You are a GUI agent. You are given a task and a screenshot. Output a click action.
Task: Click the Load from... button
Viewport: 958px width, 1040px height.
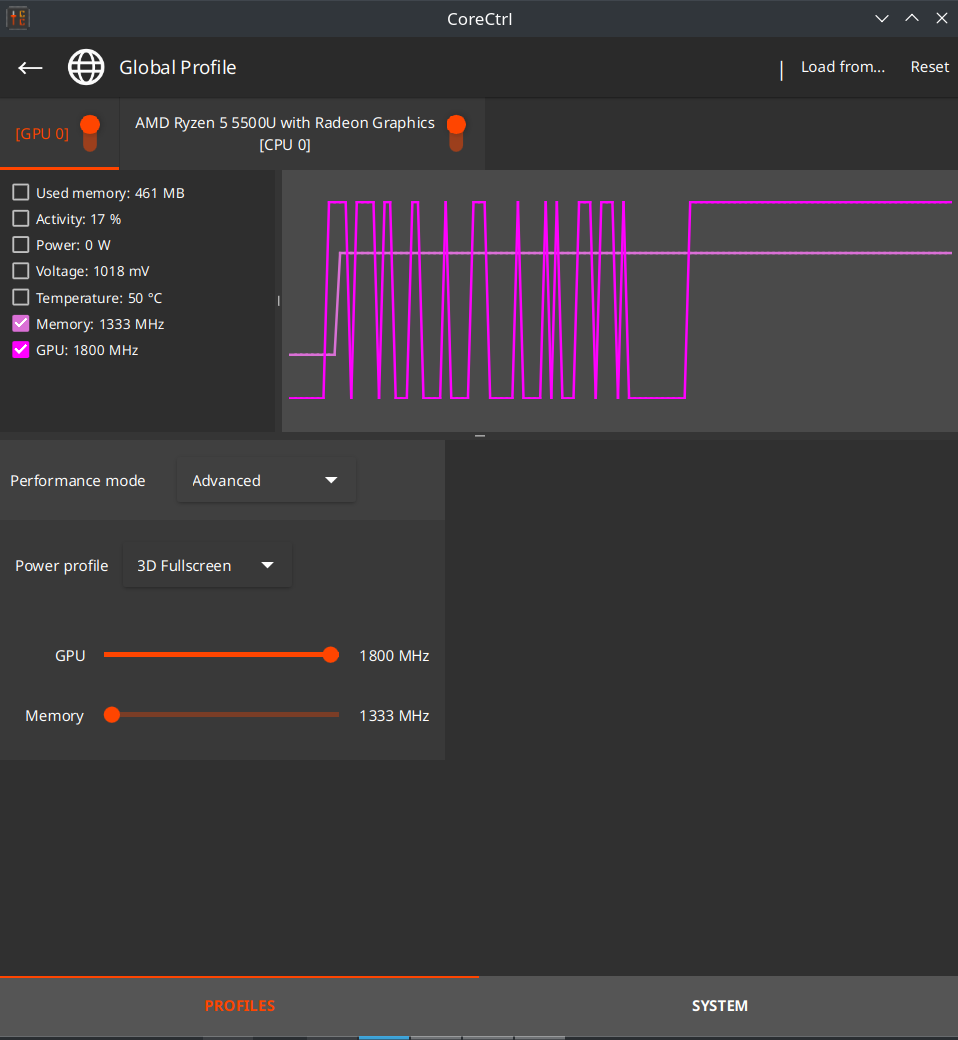[x=842, y=66]
